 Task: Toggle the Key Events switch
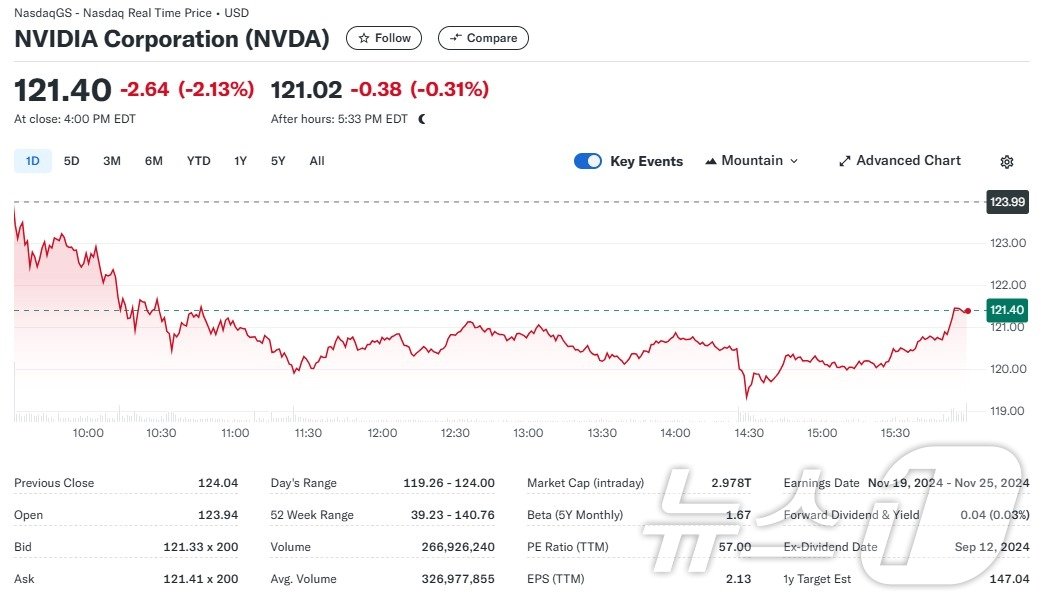pyautogui.click(x=588, y=161)
